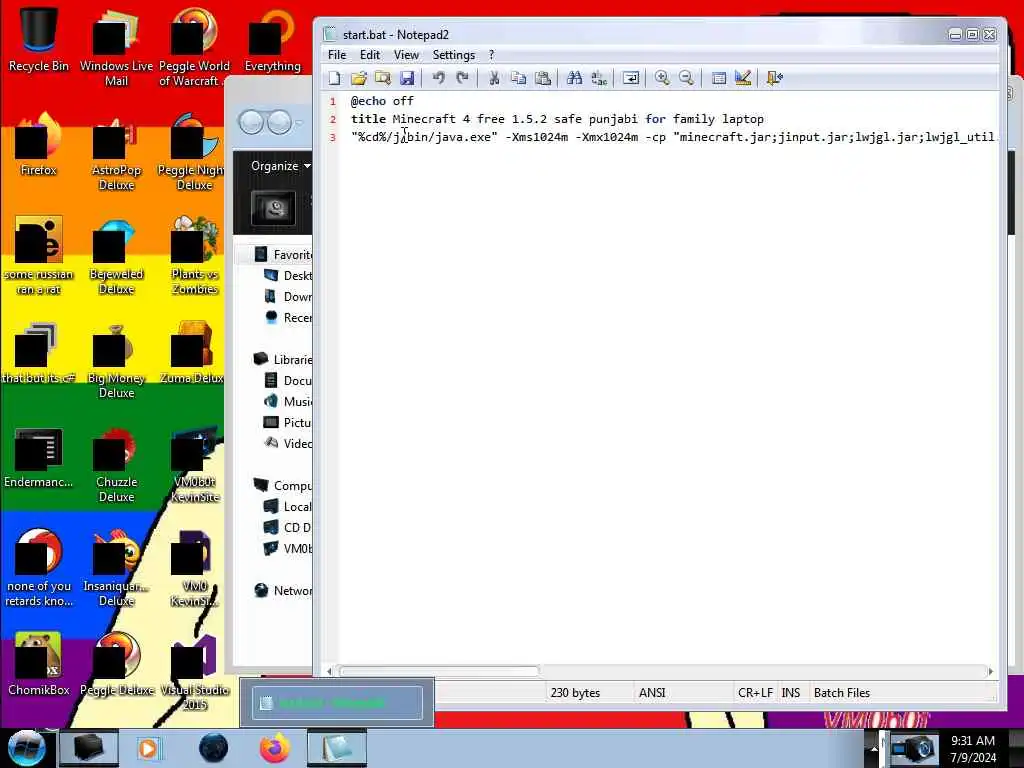Screen dimensions: 1024x768
Task: Open Find with binoculars icon
Action: pos(575,78)
